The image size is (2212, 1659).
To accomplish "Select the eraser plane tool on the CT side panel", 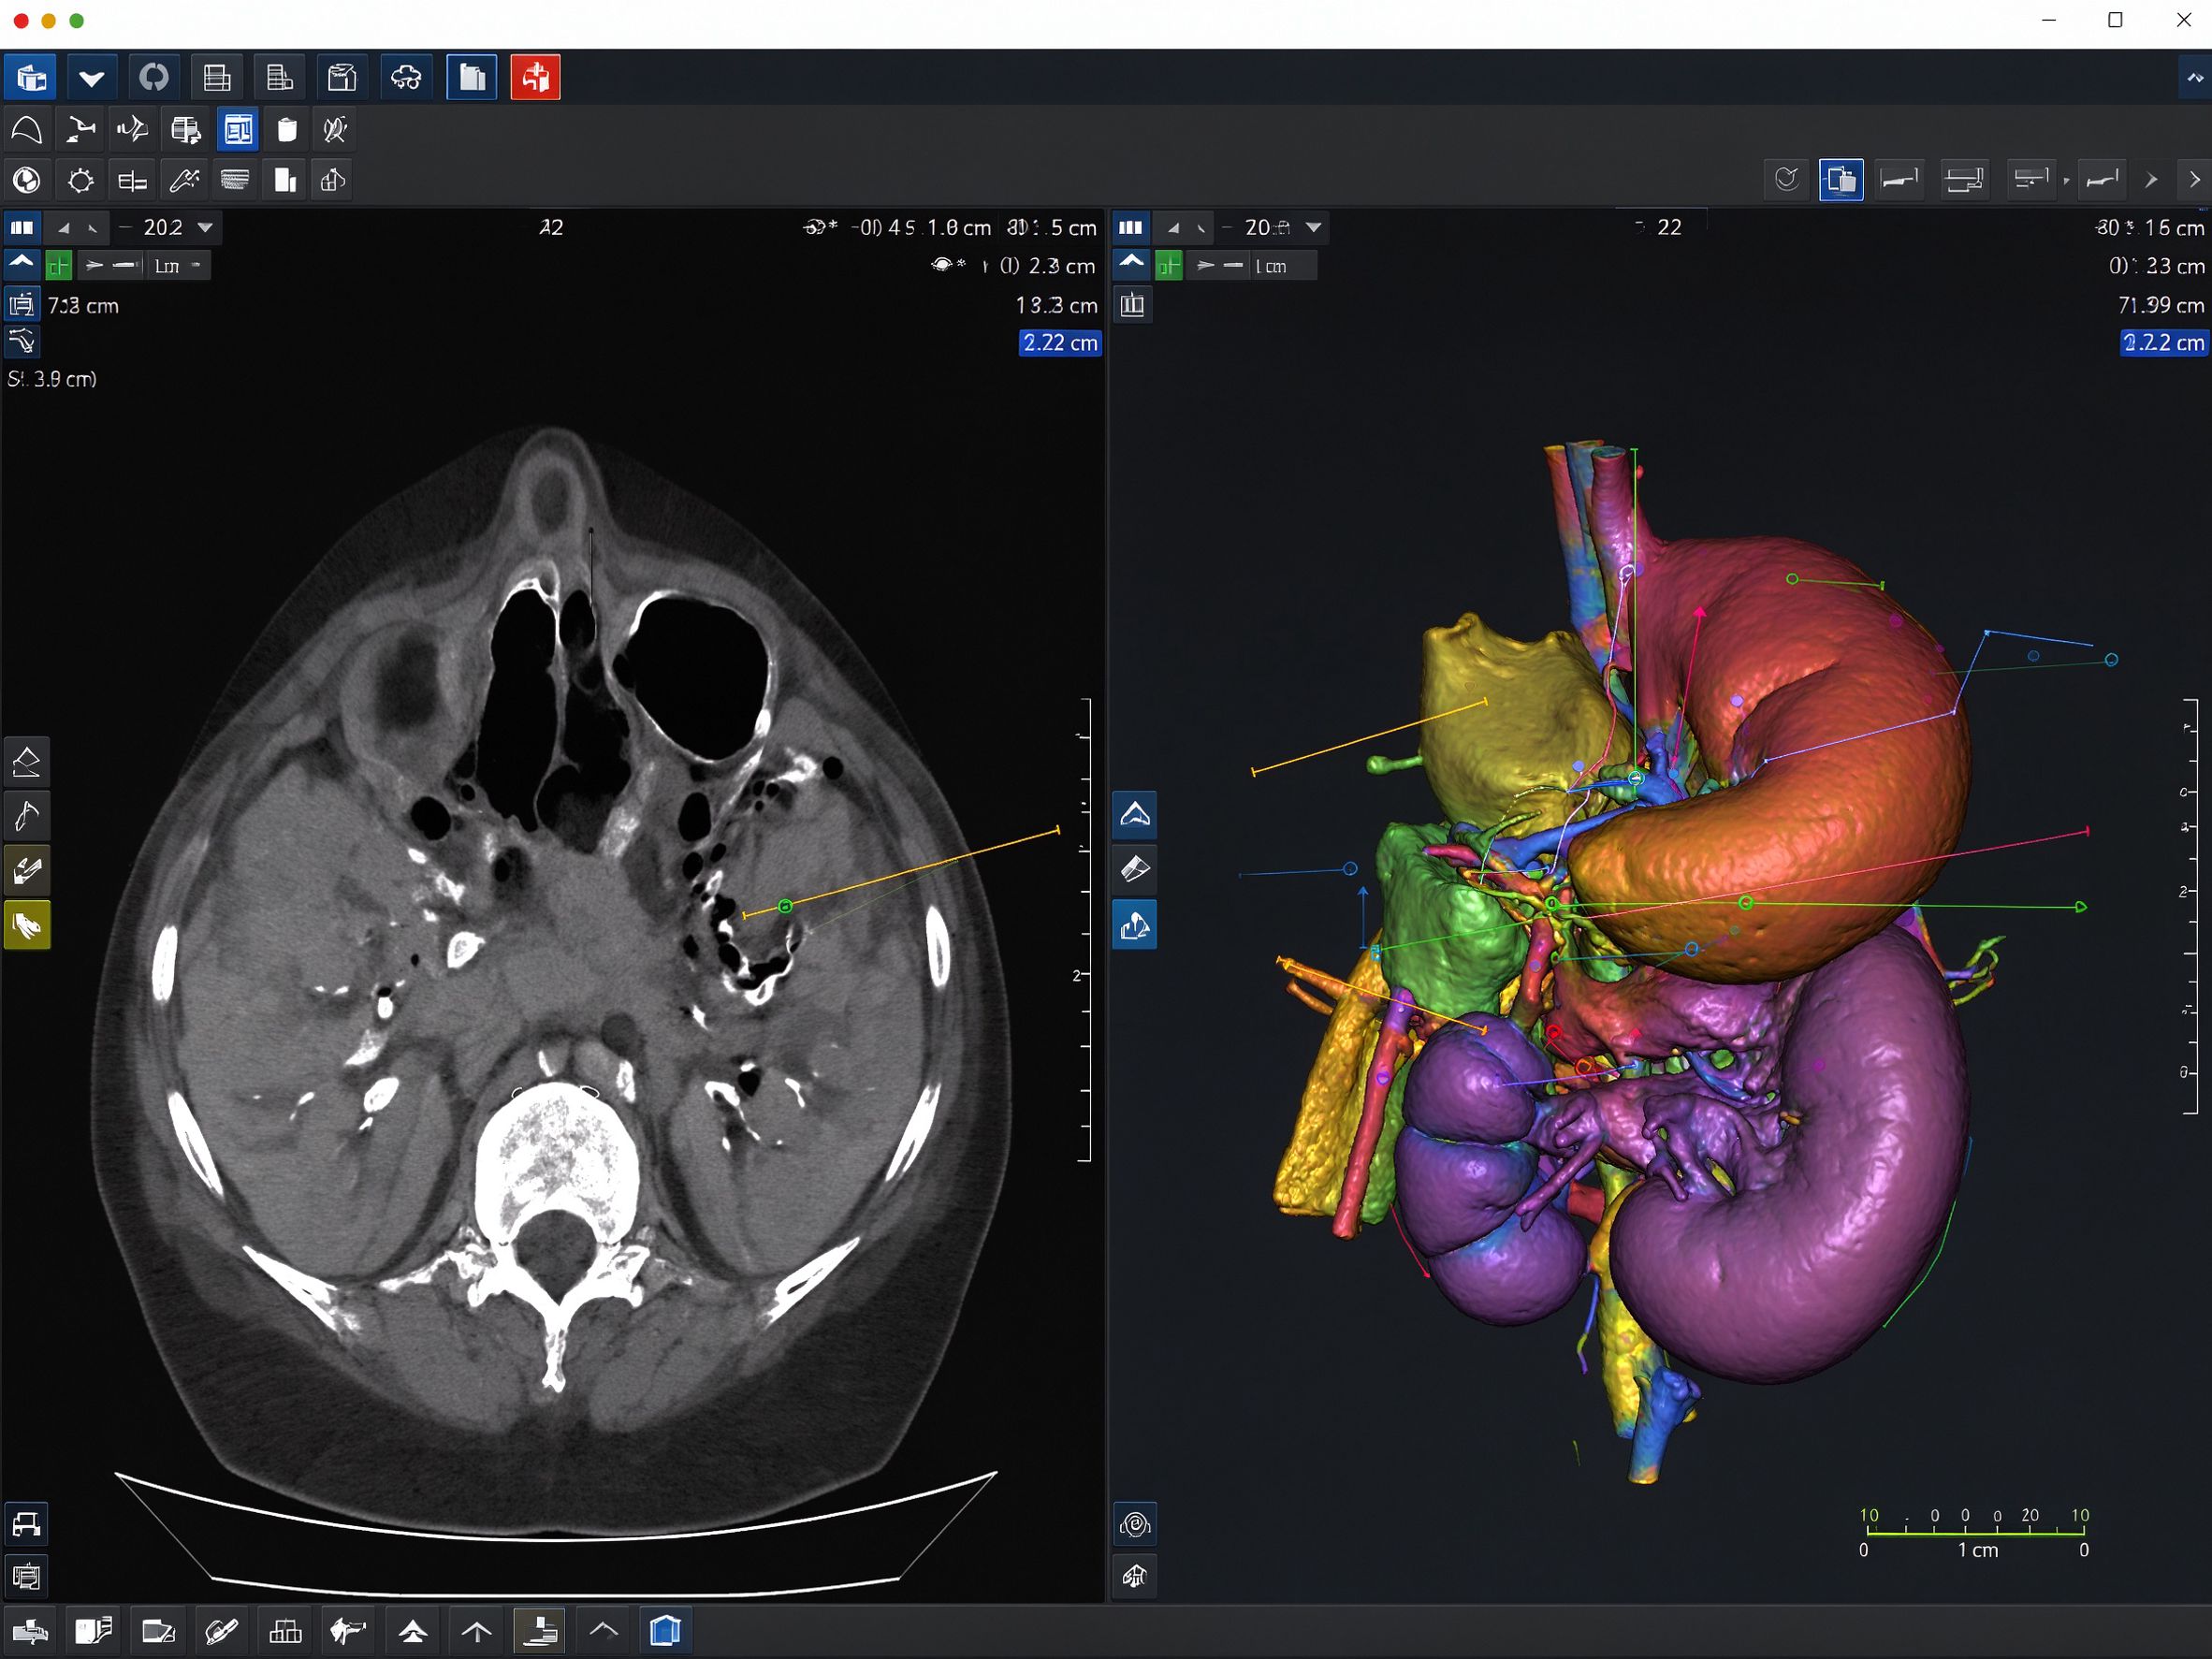I will [27, 763].
